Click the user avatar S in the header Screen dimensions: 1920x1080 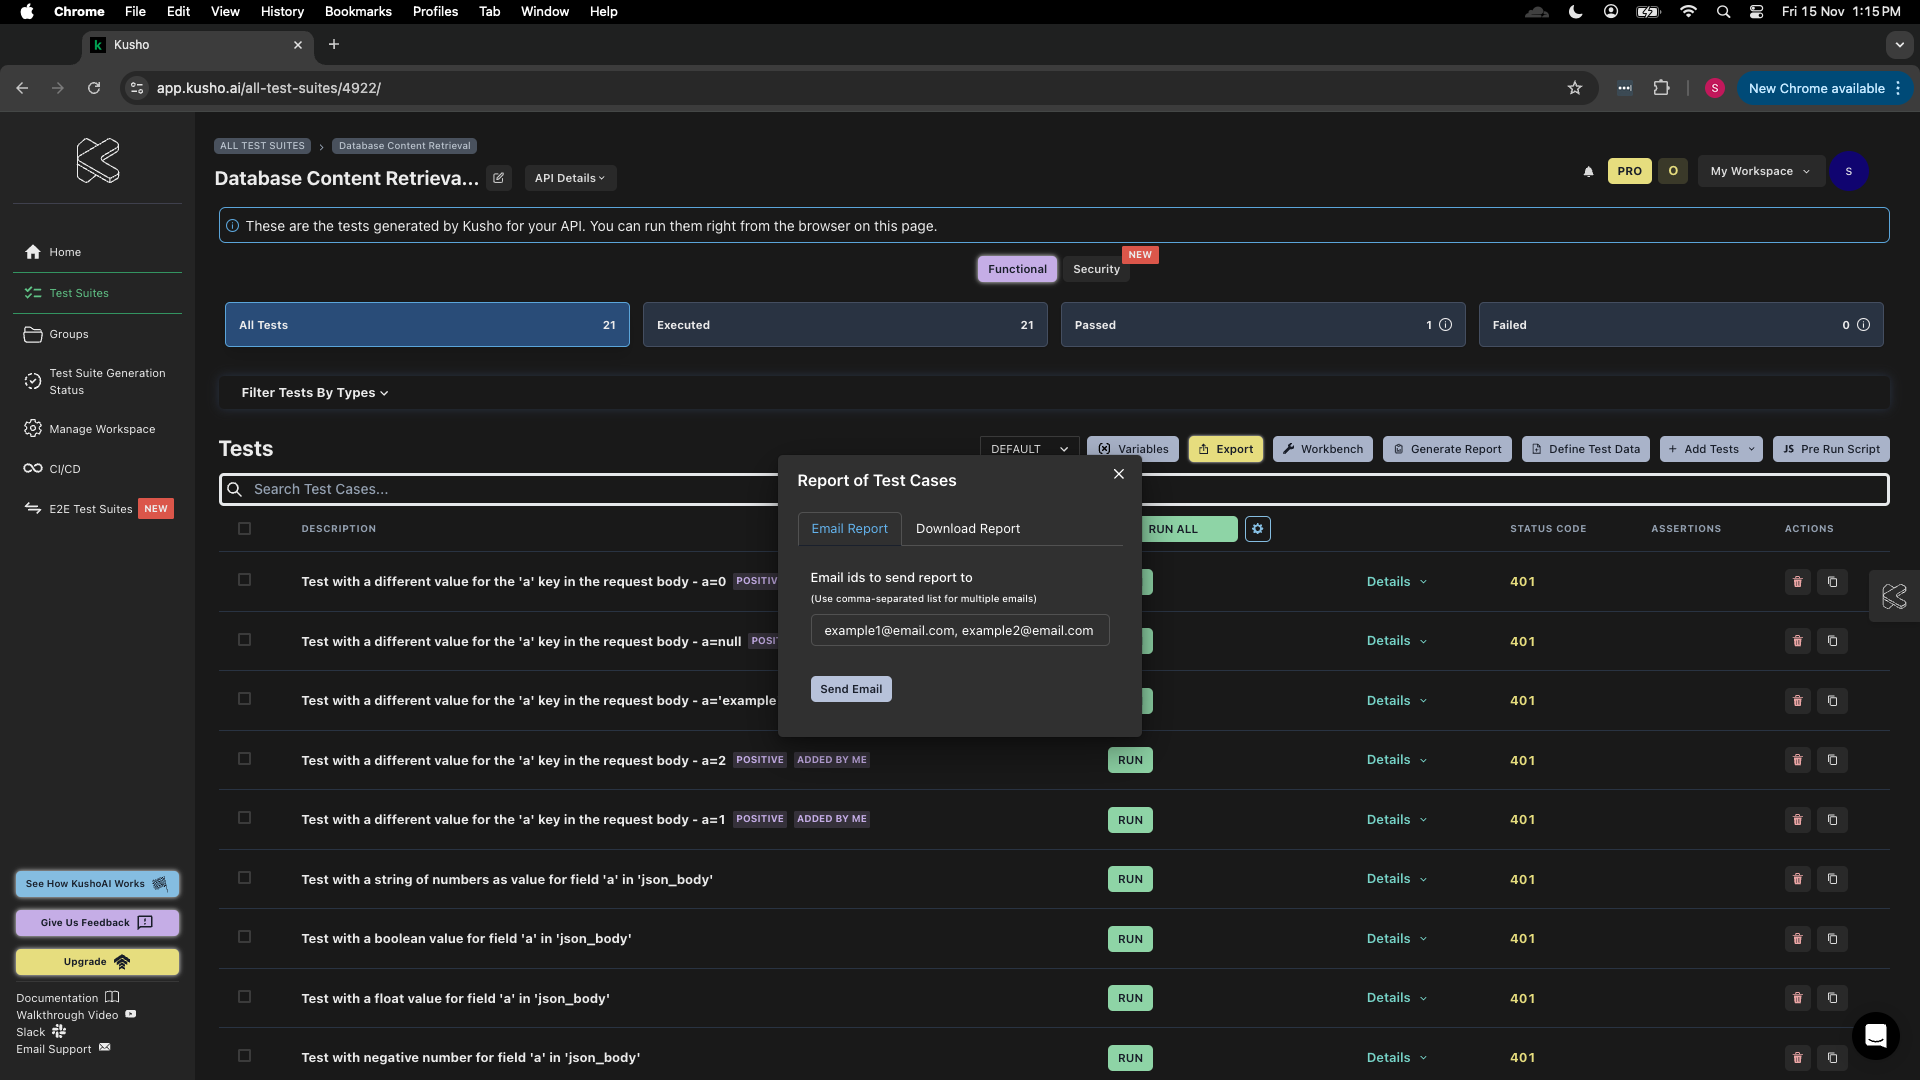[x=1848, y=171]
